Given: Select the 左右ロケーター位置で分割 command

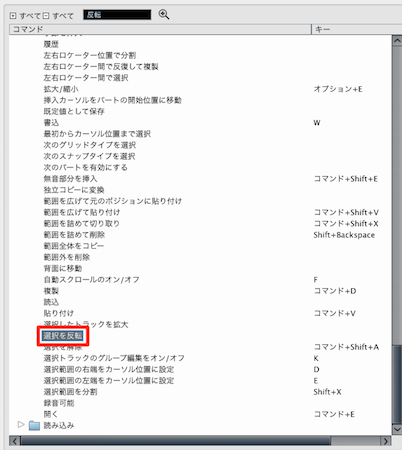Looking at the screenshot, I should 90,55.
